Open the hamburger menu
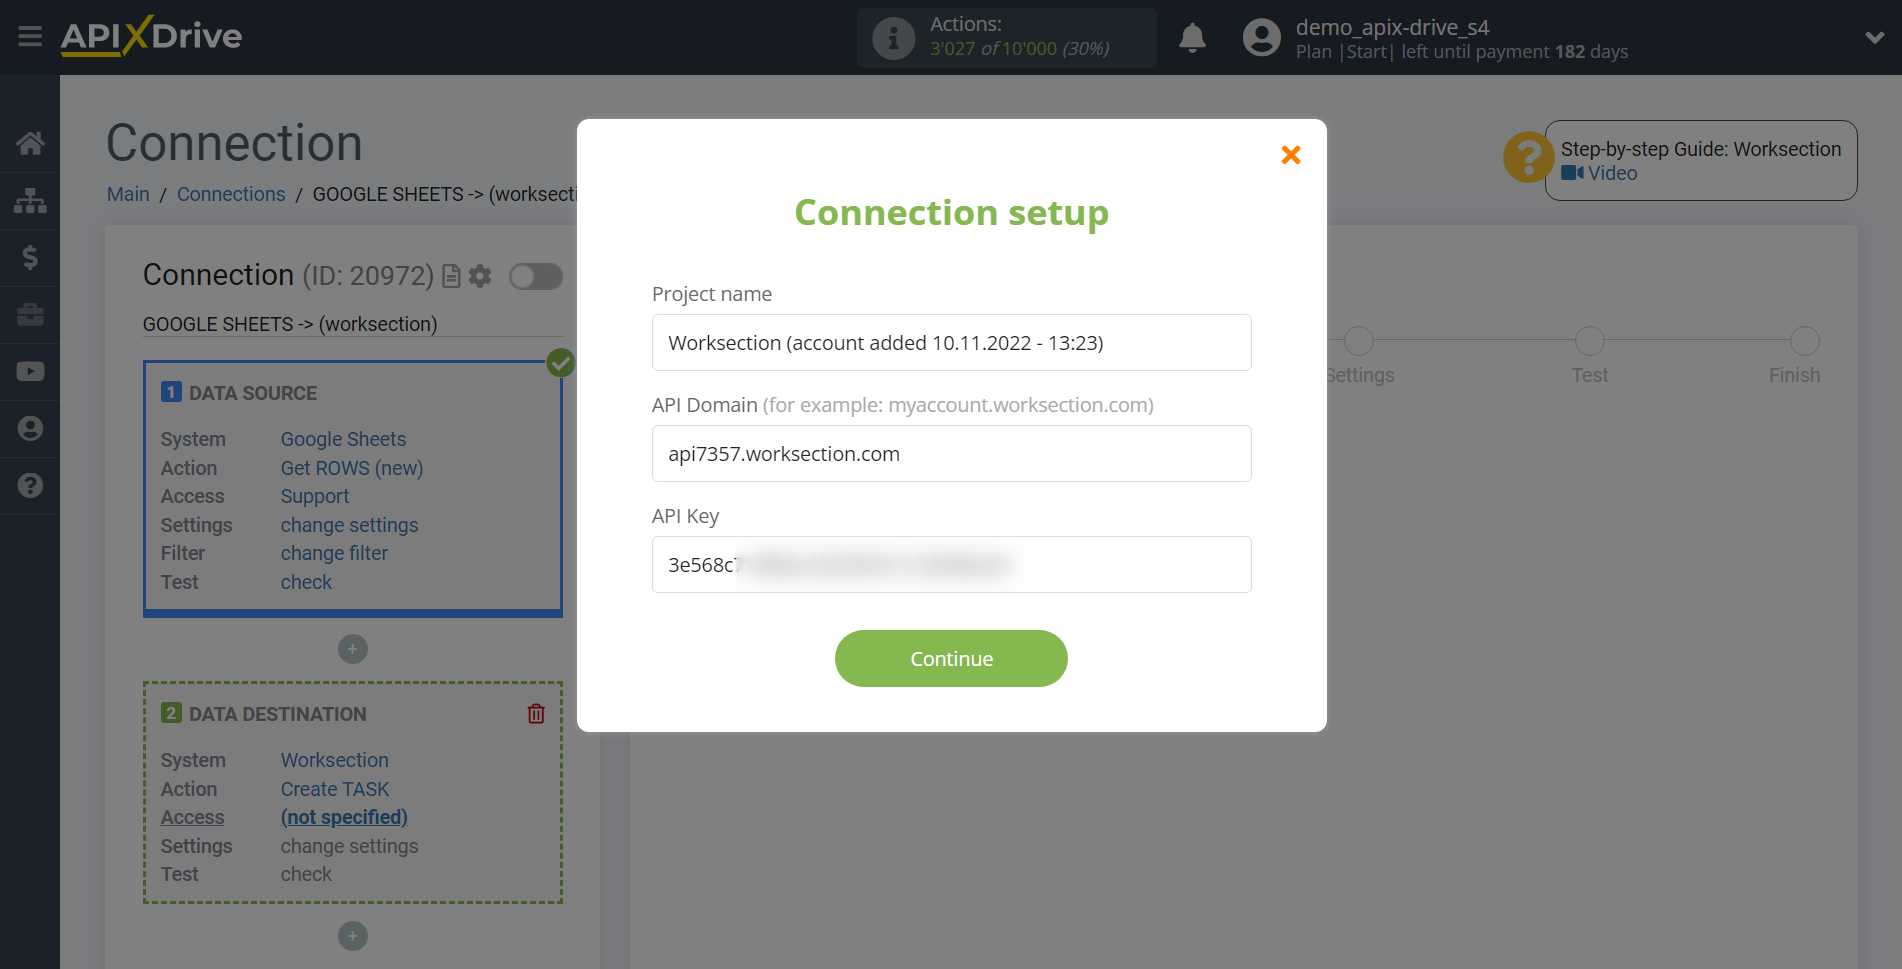1902x969 pixels. pyautogui.click(x=30, y=37)
